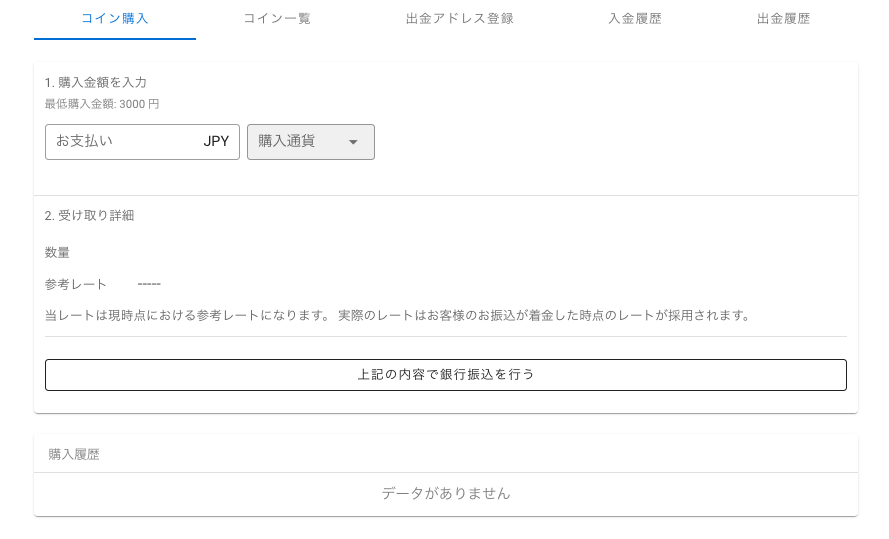Go to the 出金アドレス登録 tab

pyautogui.click(x=460, y=19)
